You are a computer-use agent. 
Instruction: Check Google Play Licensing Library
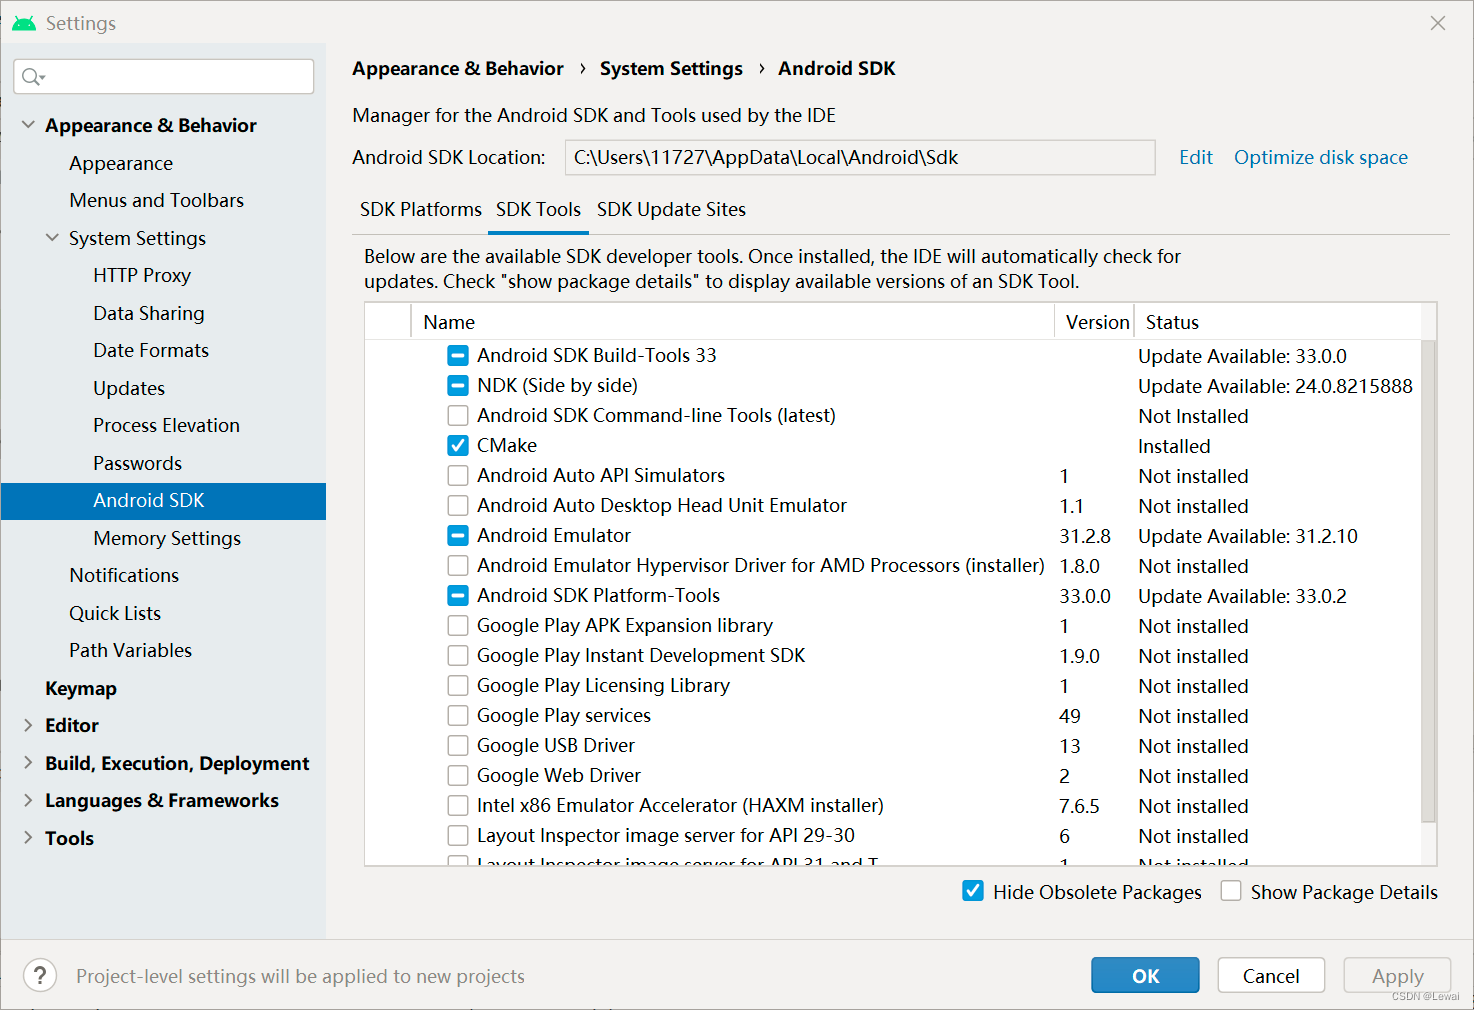pyautogui.click(x=458, y=685)
